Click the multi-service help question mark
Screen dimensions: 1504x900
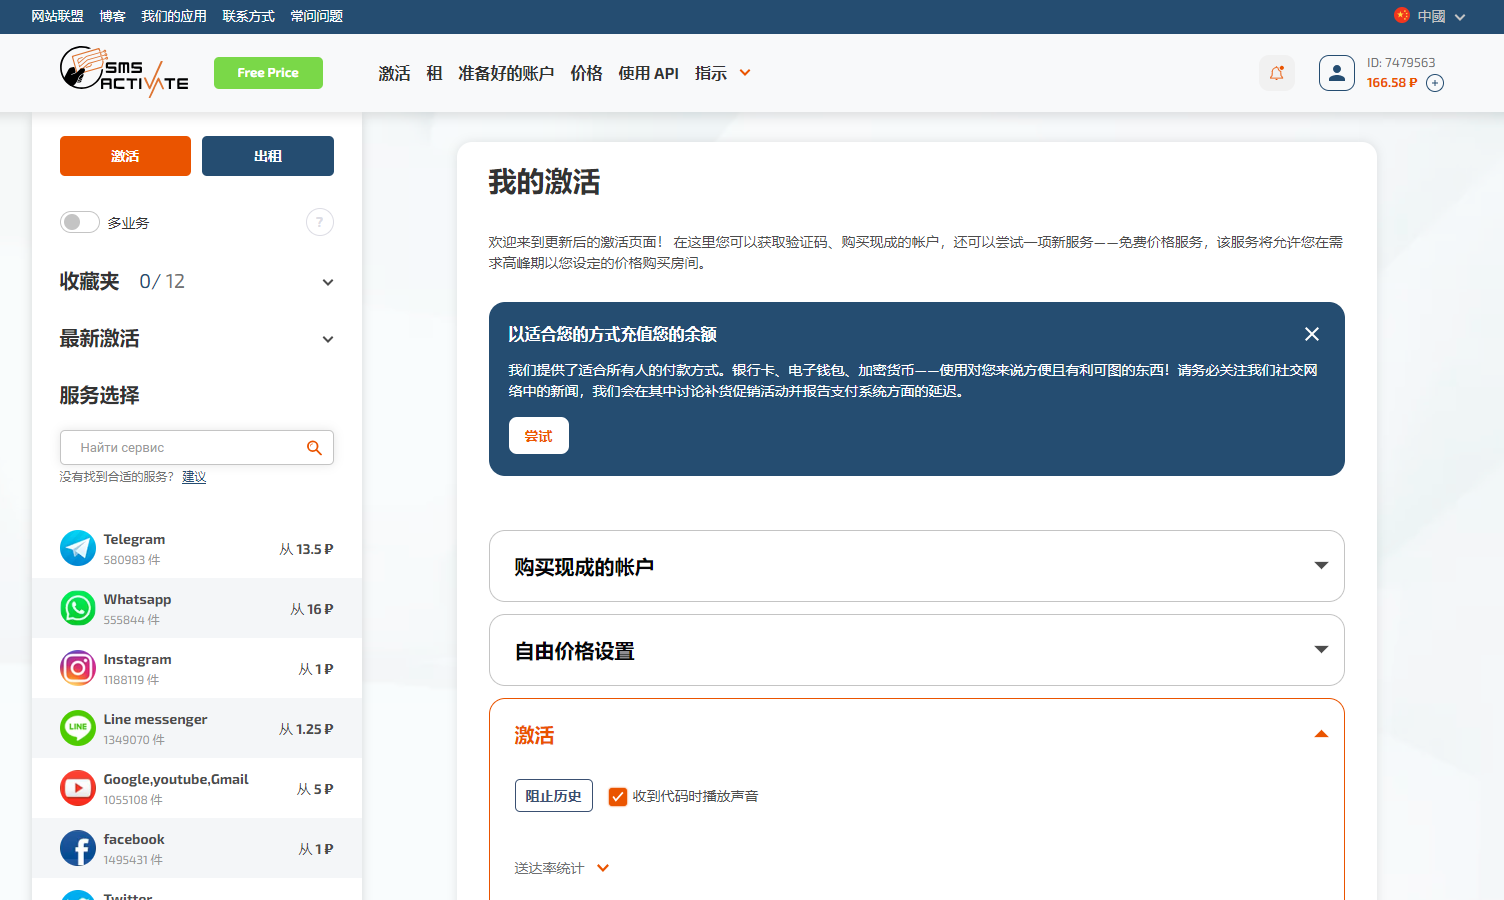(319, 222)
